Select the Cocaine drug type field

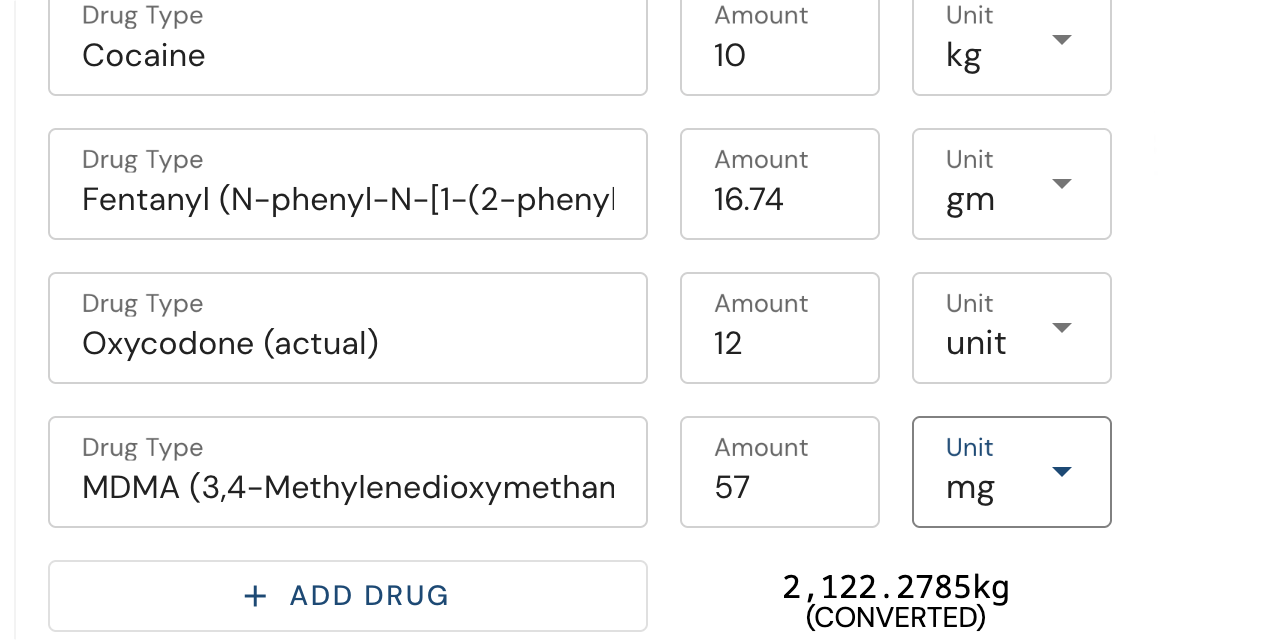pyautogui.click(x=348, y=47)
